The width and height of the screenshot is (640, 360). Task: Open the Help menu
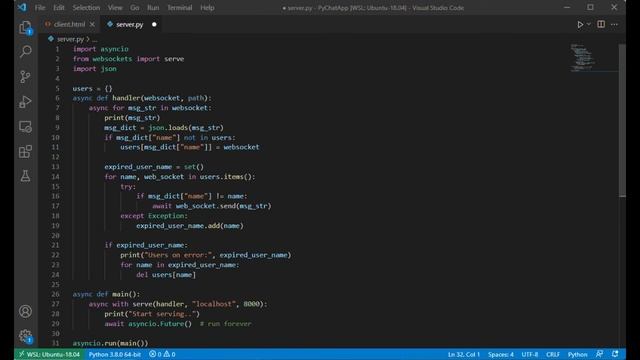pyautogui.click(x=207, y=8)
